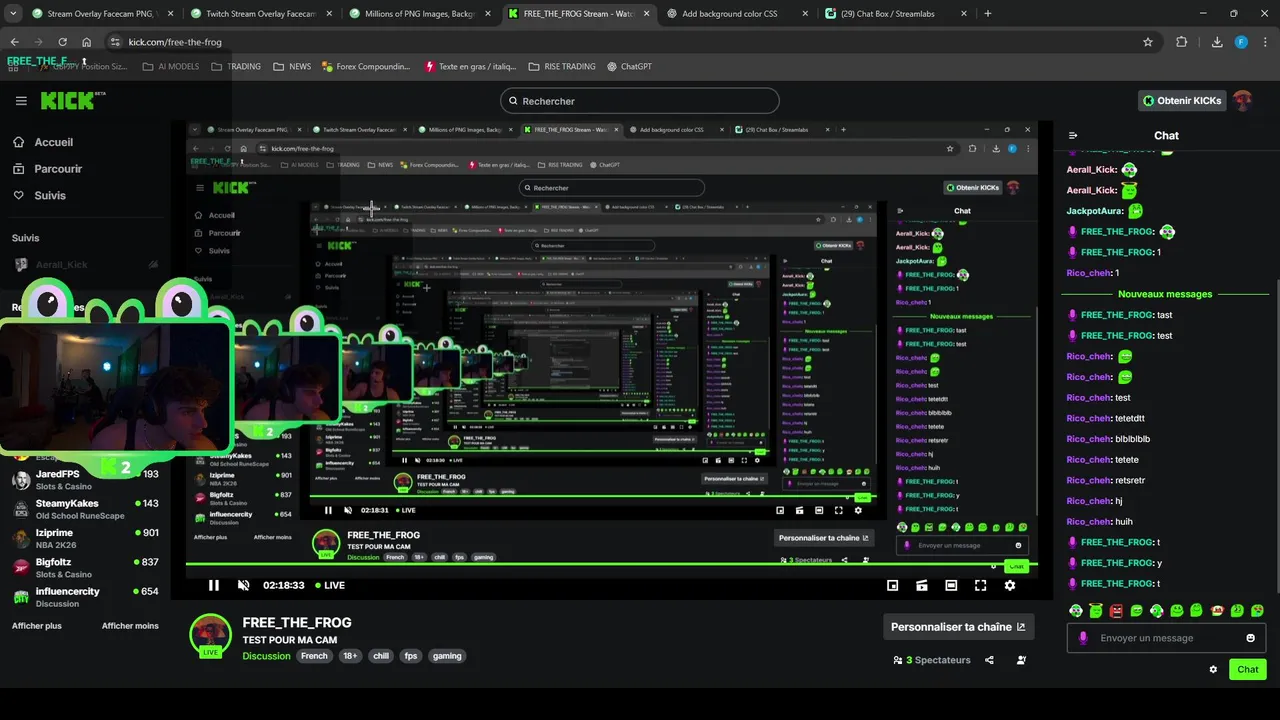Open a new browser tab
The width and height of the screenshot is (1280, 720).
point(988,14)
